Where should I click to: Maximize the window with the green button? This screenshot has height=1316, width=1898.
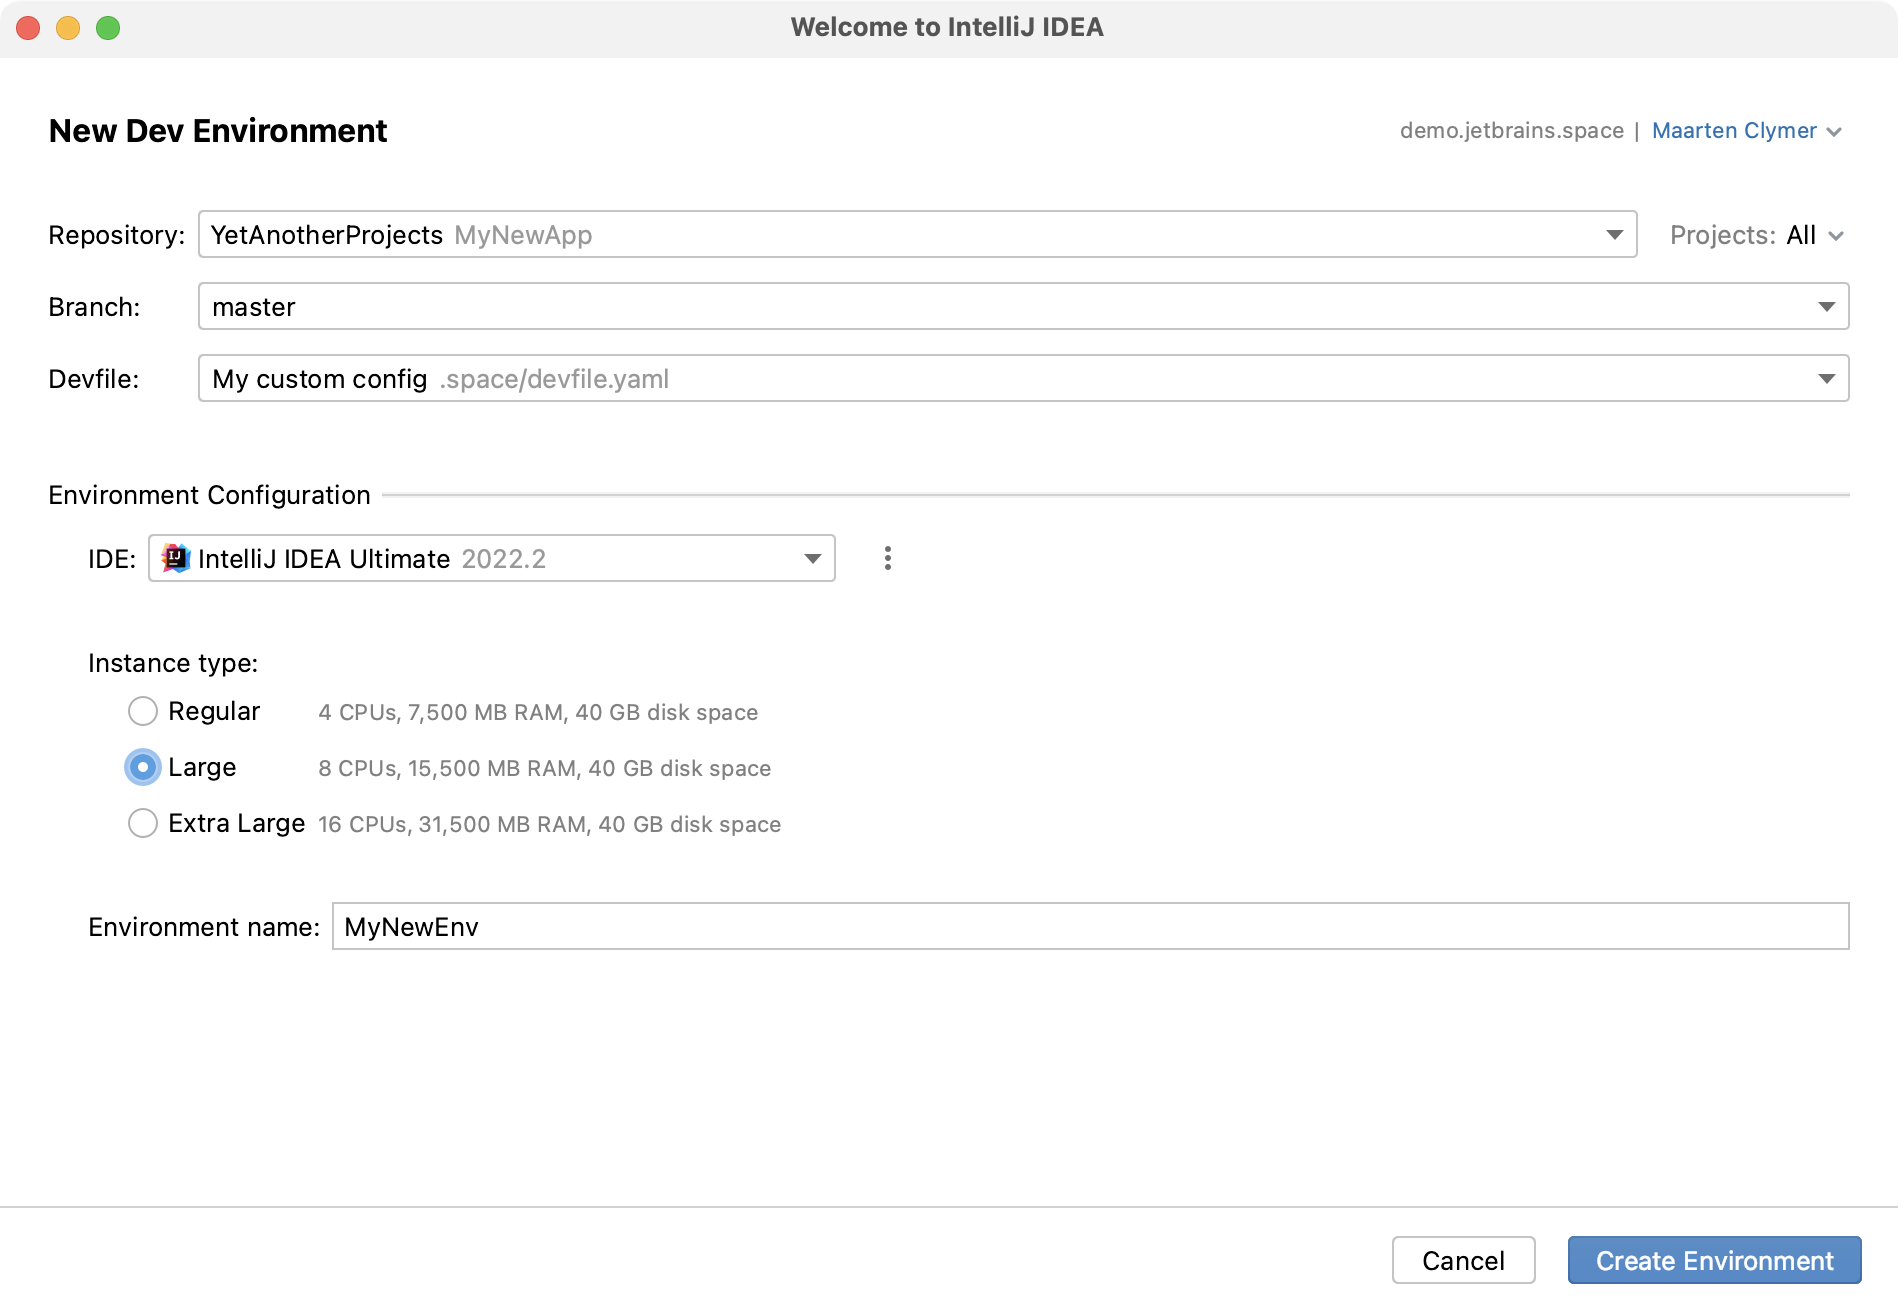(x=108, y=28)
